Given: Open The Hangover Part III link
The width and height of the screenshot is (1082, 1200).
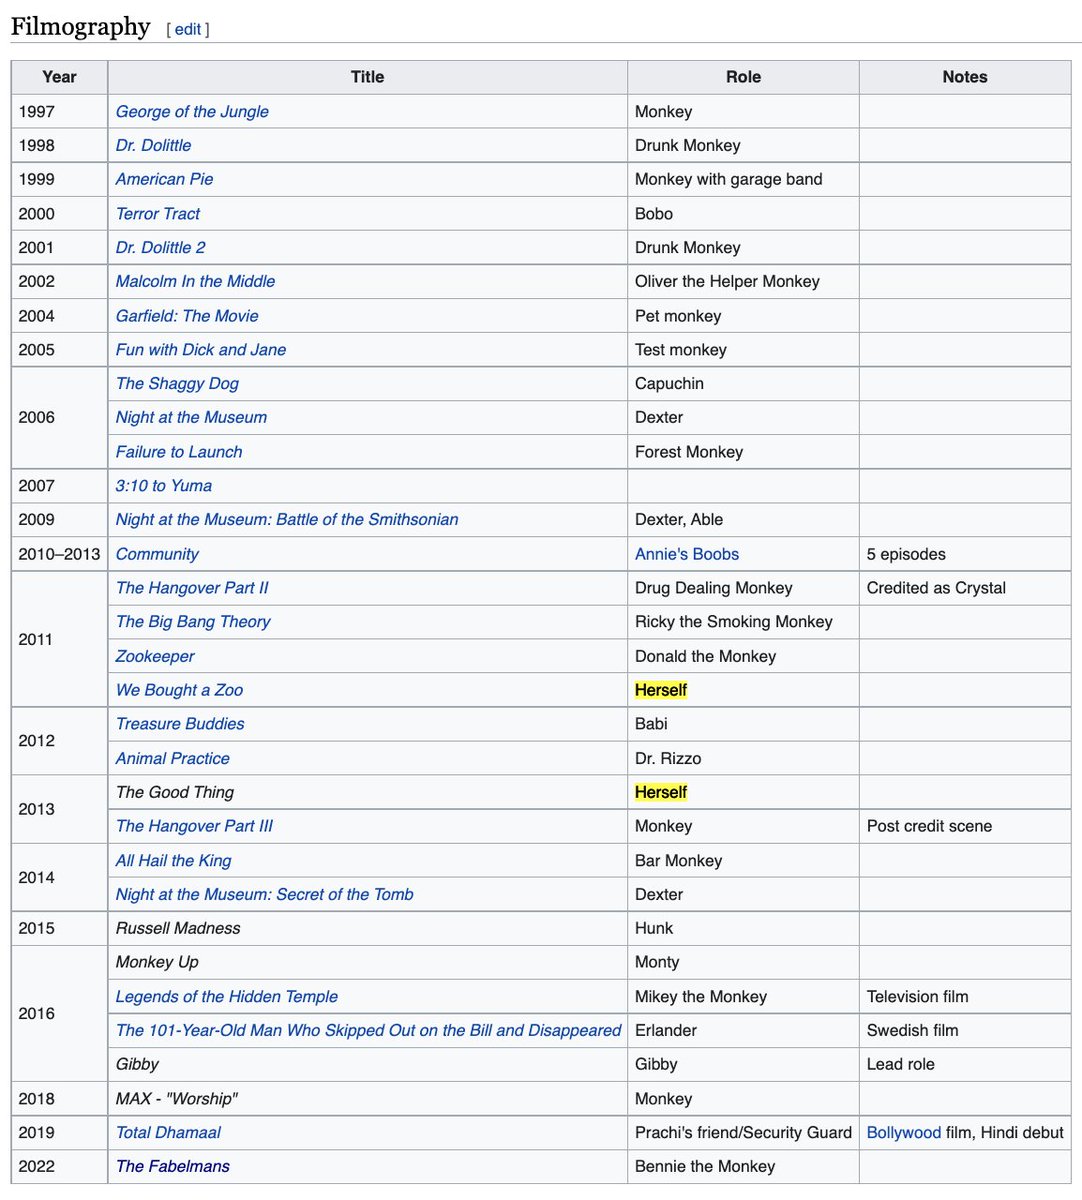Looking at the screenshot, I should pyautogui.click(x=194, y=826).
